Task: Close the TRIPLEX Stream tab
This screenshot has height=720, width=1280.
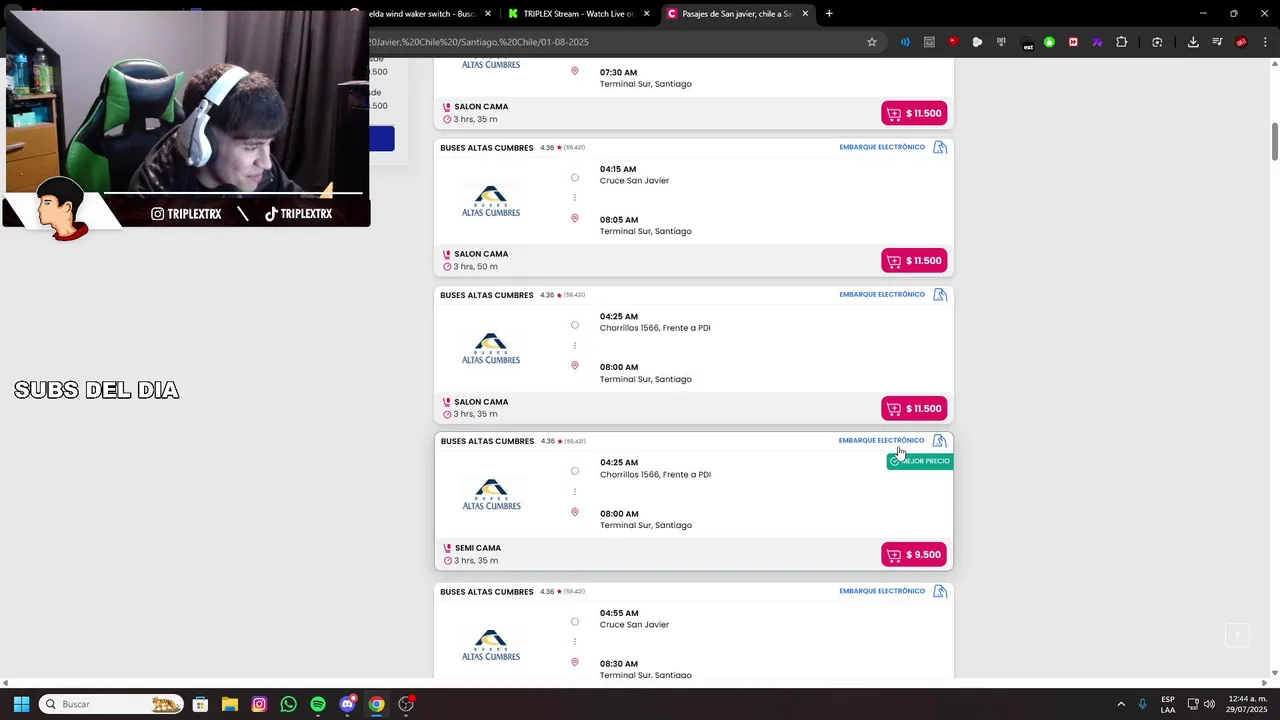Action: click(646, 14)
